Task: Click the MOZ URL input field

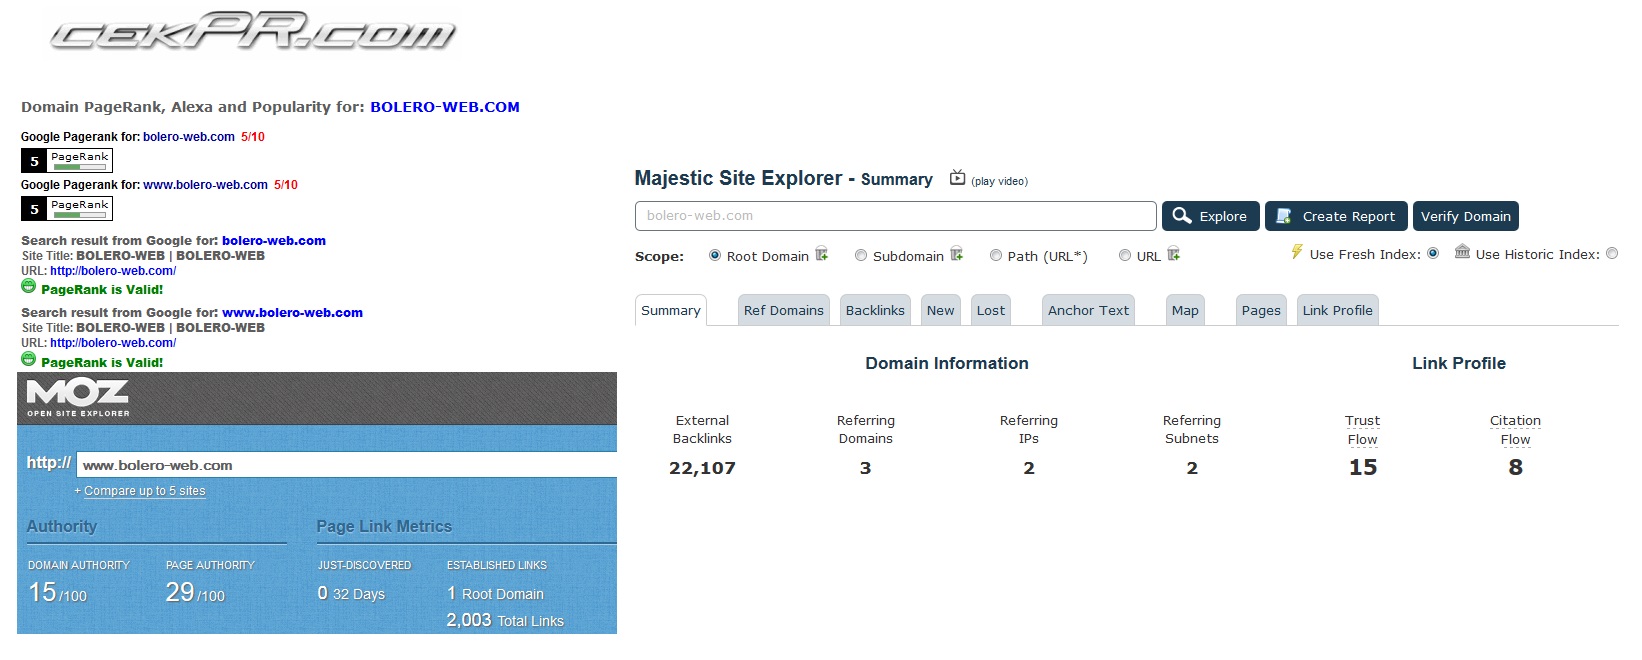Action: click(346, 465)
